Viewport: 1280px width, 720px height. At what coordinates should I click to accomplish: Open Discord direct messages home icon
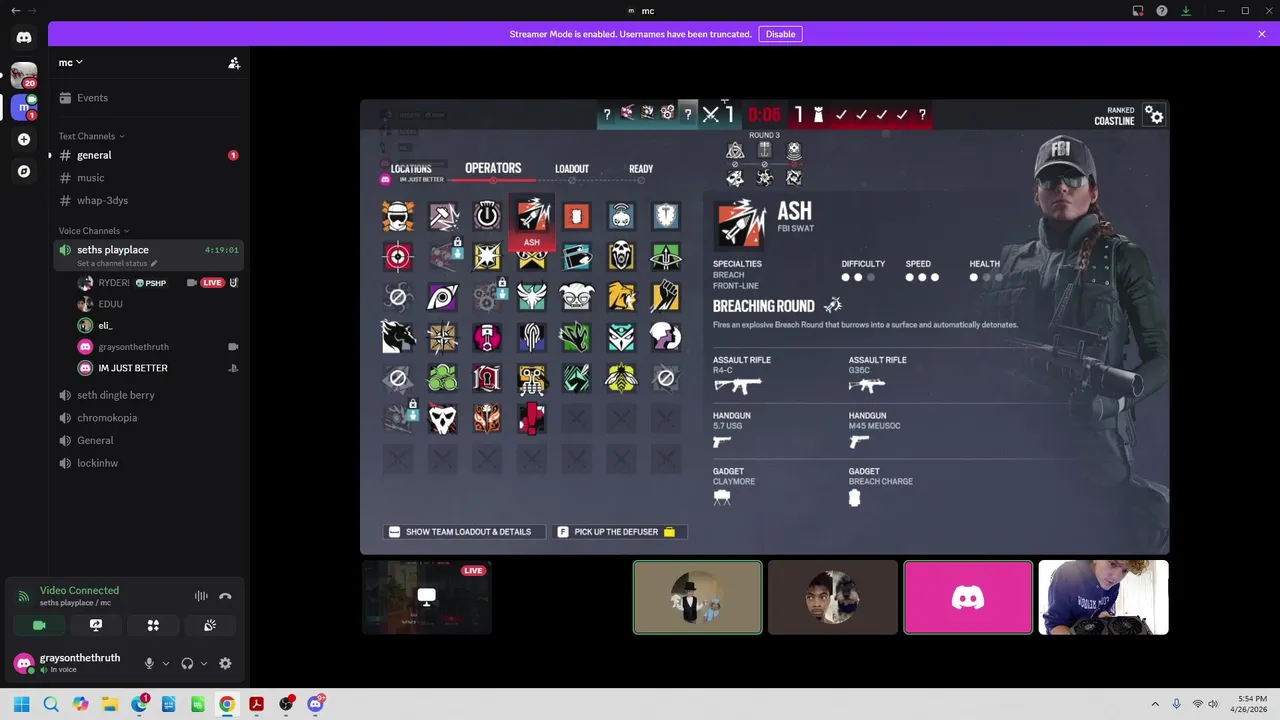(x=24, y=37)
